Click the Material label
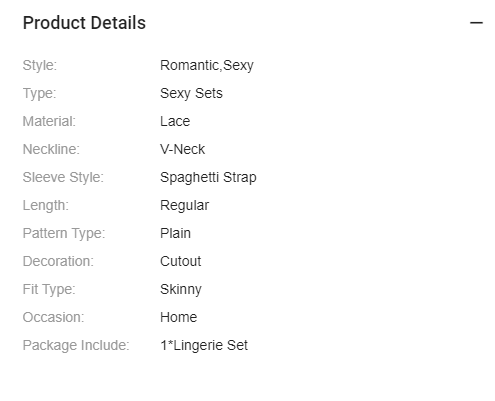 pos(49,121)
